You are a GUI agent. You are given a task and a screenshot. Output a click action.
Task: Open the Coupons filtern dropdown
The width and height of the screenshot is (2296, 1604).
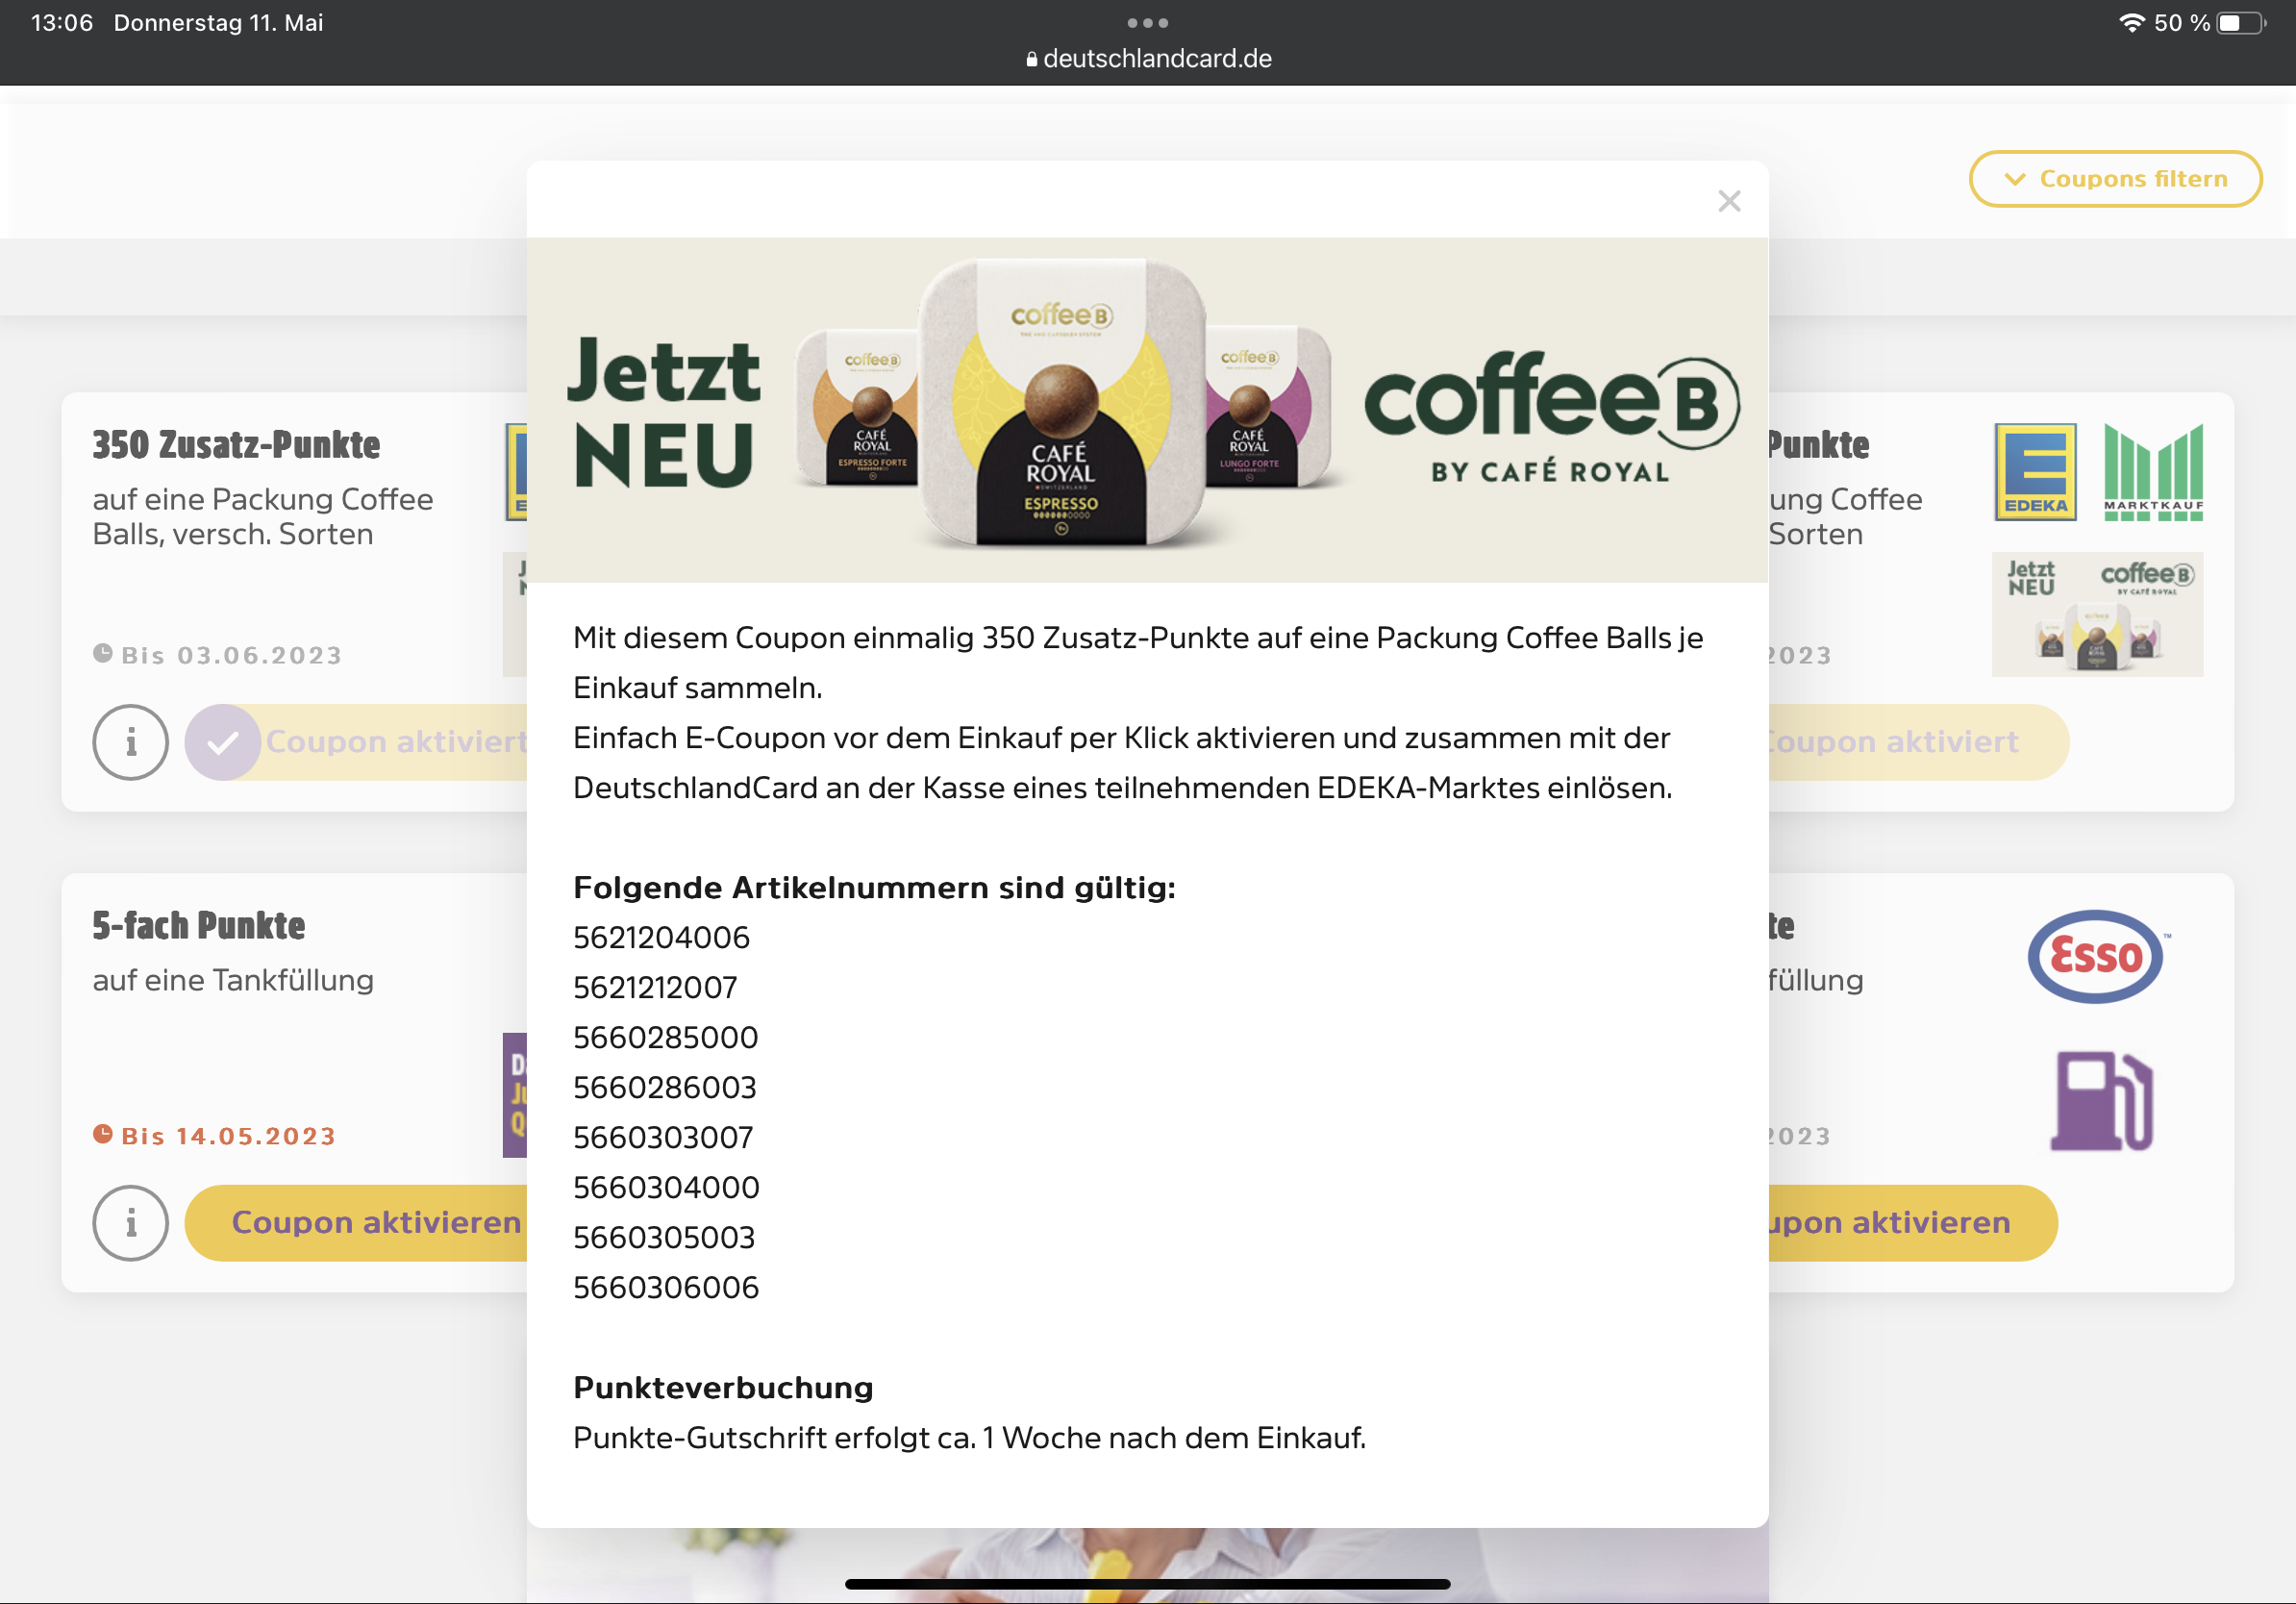pos(2115,179)
